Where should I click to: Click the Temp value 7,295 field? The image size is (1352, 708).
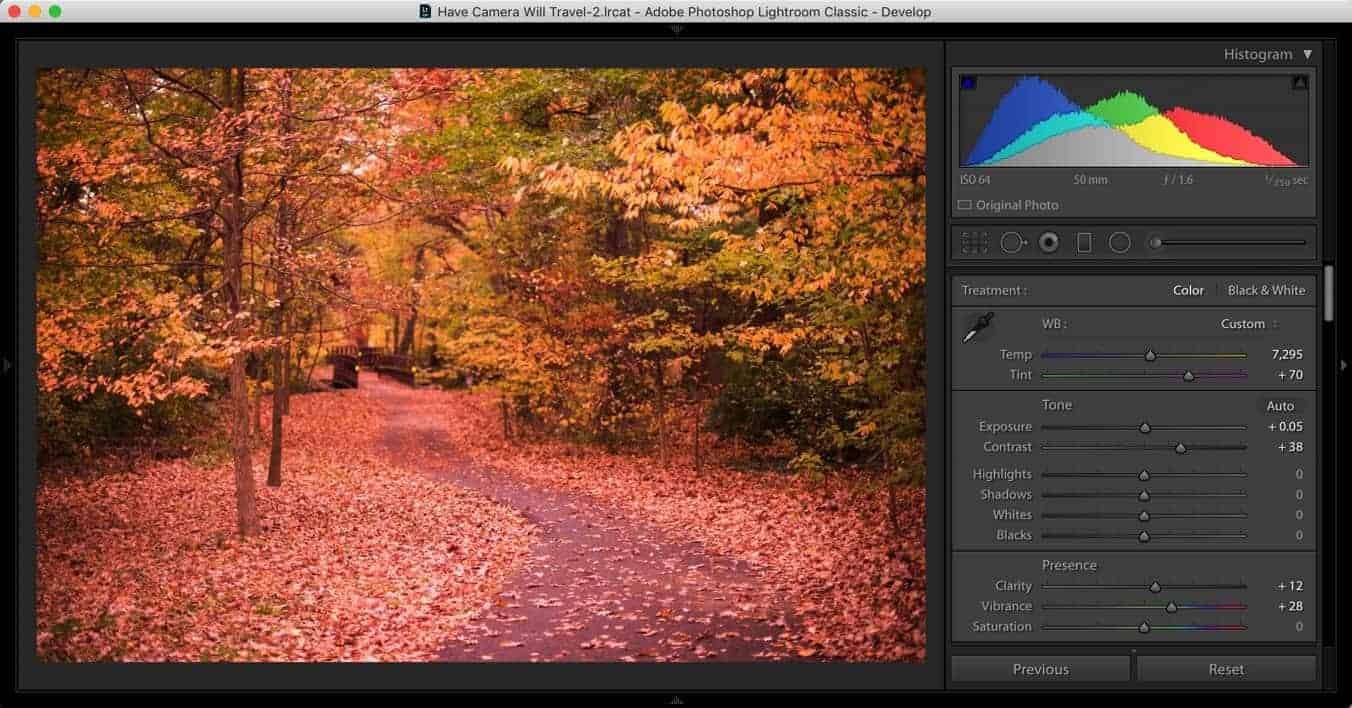pos(1286,354)
